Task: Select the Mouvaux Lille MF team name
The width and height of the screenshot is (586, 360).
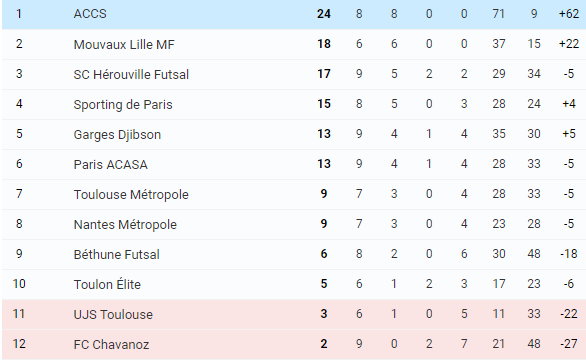Action: click(x=124, y=44)
